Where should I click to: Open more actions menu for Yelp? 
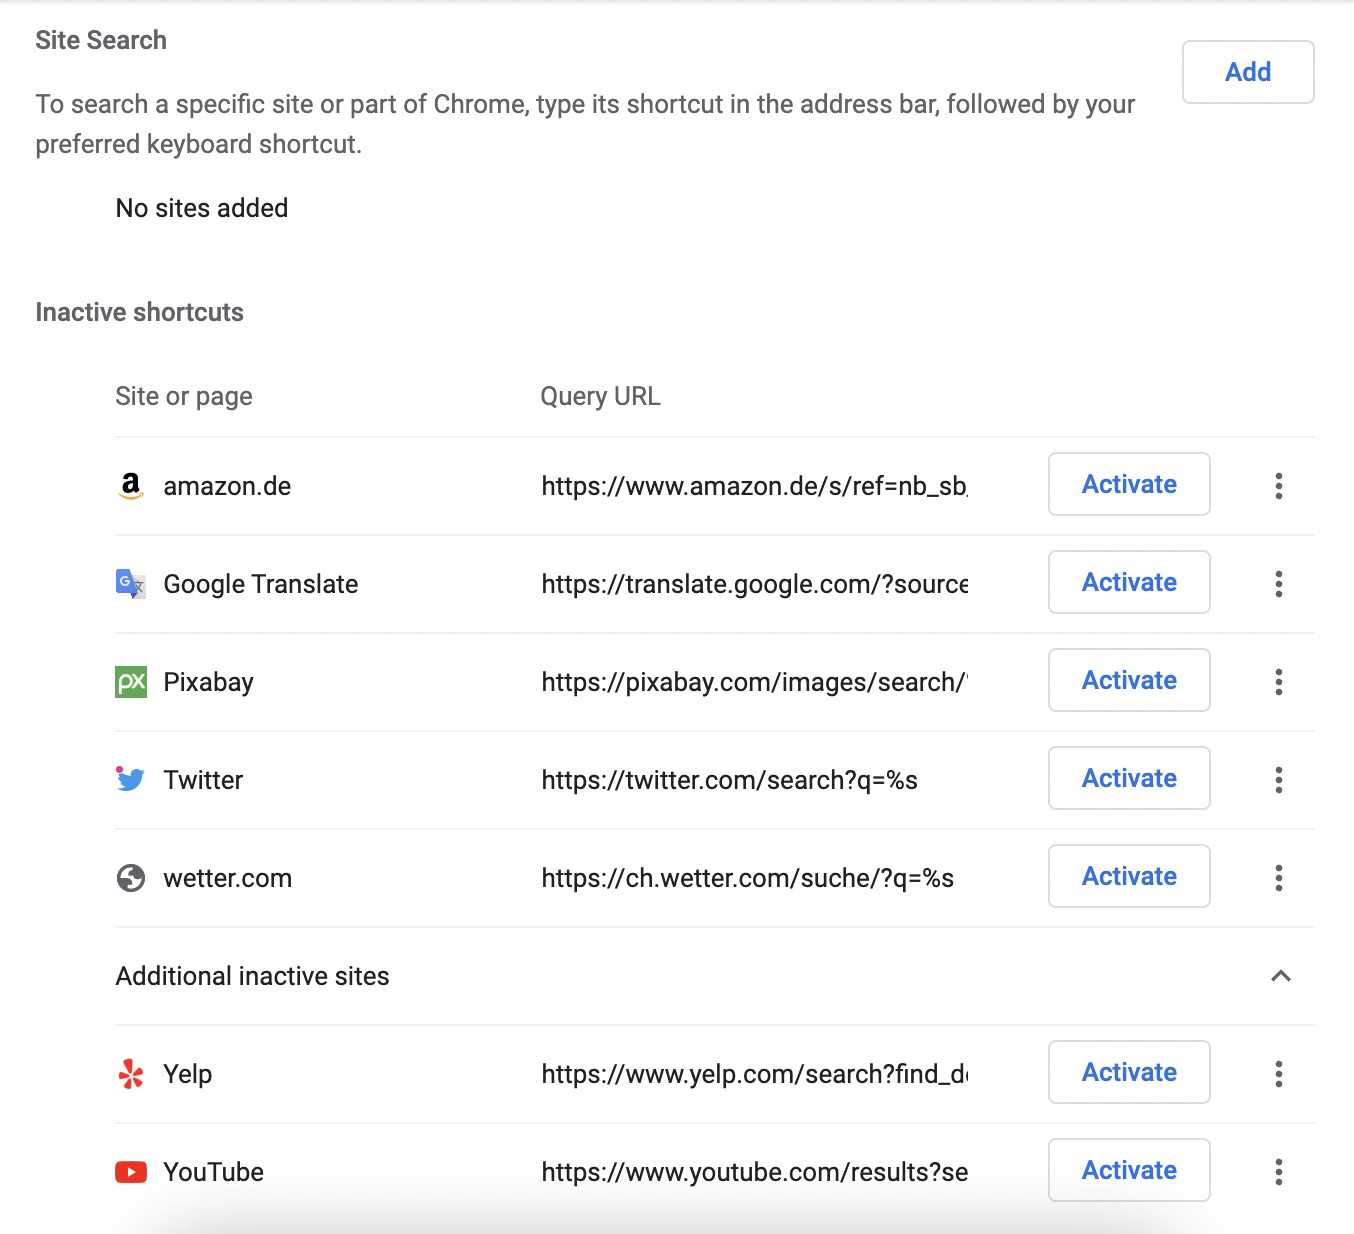(1279, 1074)
